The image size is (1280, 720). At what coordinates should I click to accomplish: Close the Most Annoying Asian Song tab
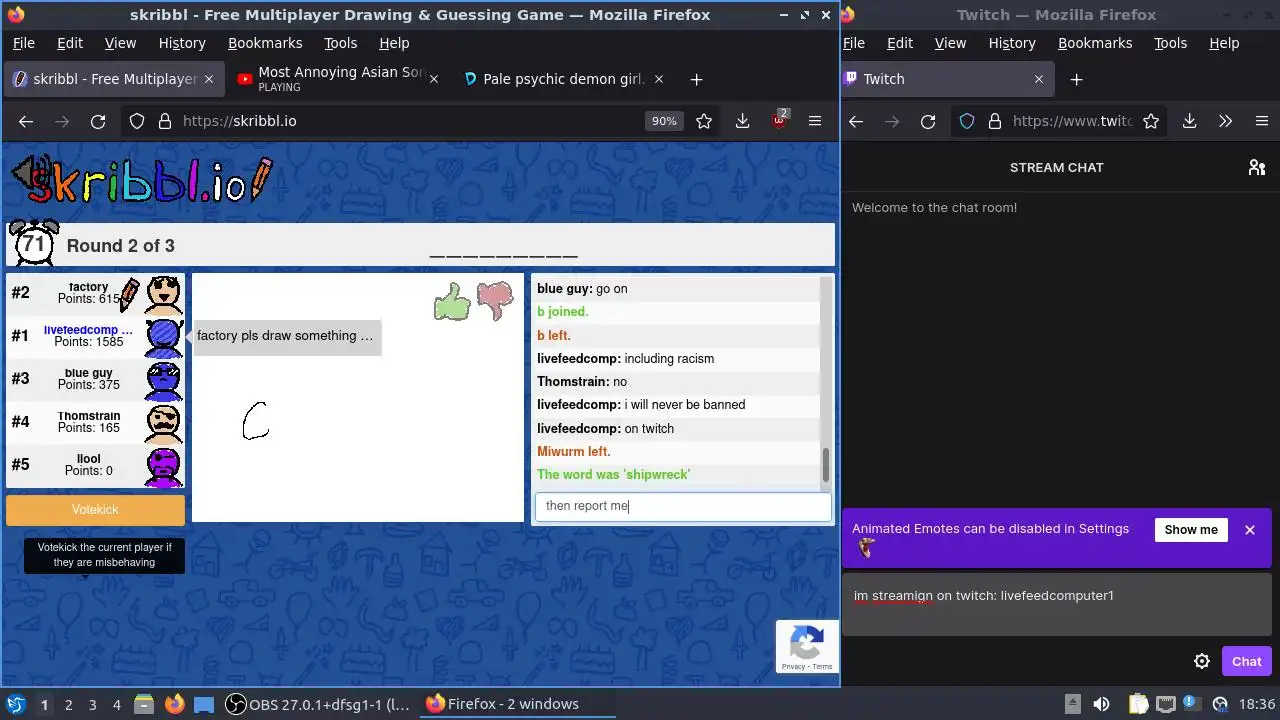click(433, 79)
